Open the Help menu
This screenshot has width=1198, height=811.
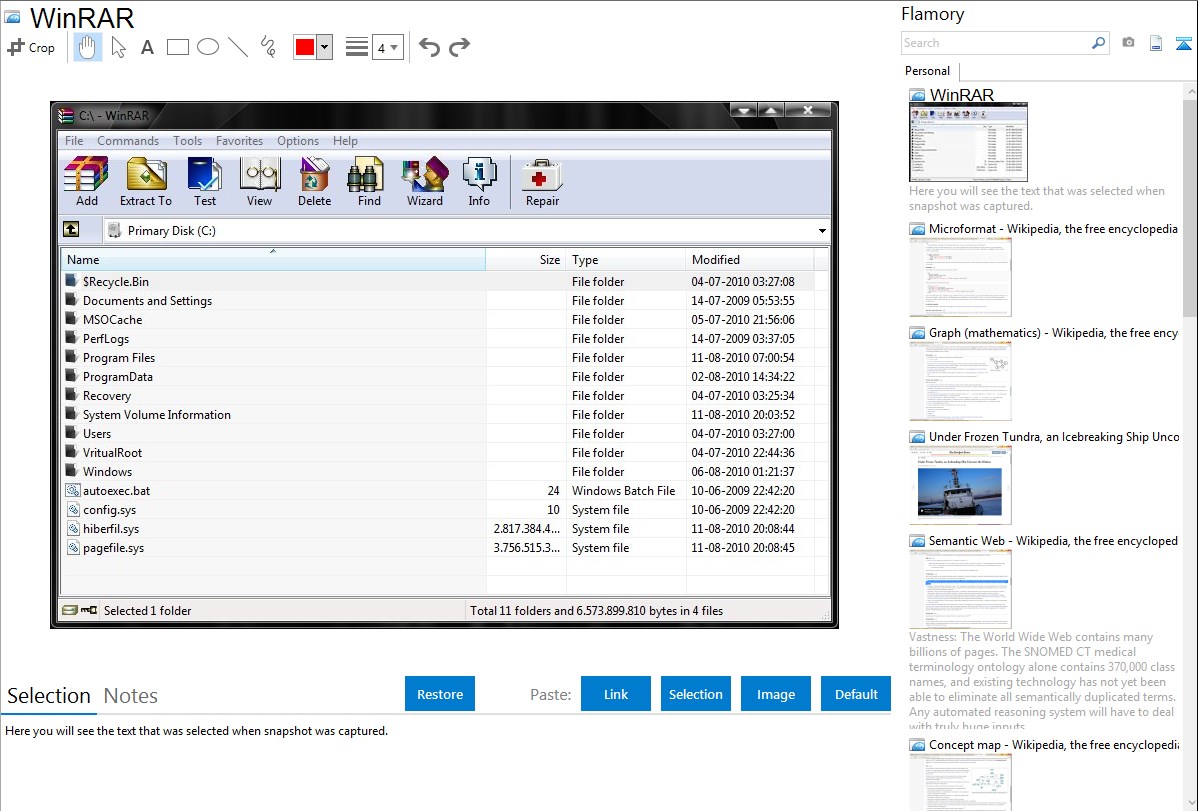pyautogui.click(x=345, y=141)
